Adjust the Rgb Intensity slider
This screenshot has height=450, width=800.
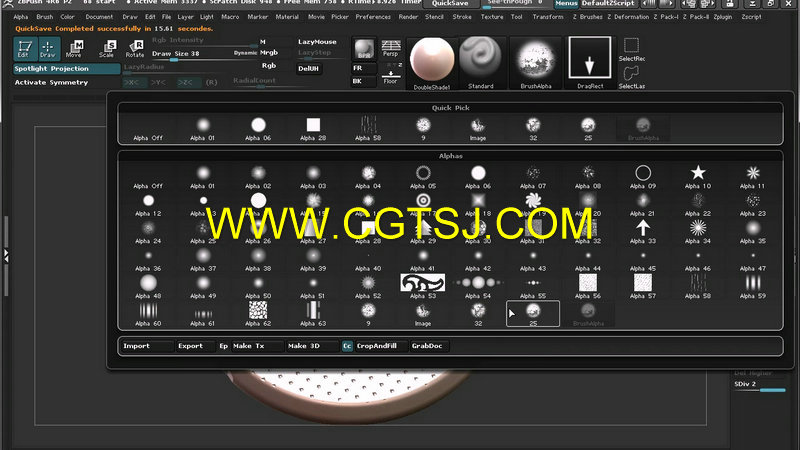204,41
